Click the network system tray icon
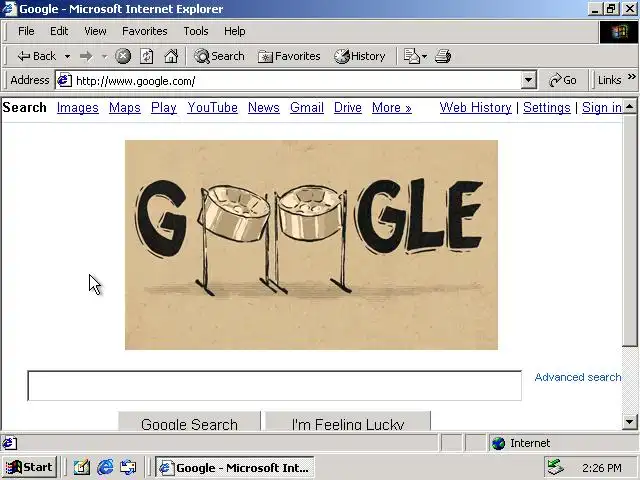640x480 pixels. pos(556,467)
